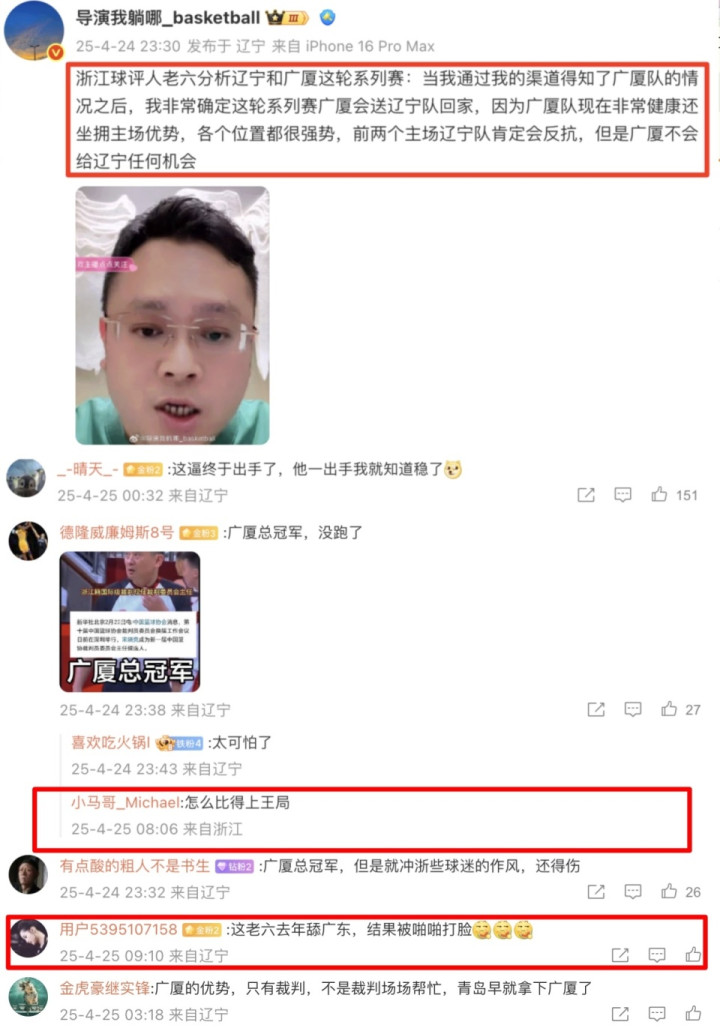Screen dimensions: 720x1028
Task: Open reply on 德隆威廉姆斯8号's comment
Action: 633,709
